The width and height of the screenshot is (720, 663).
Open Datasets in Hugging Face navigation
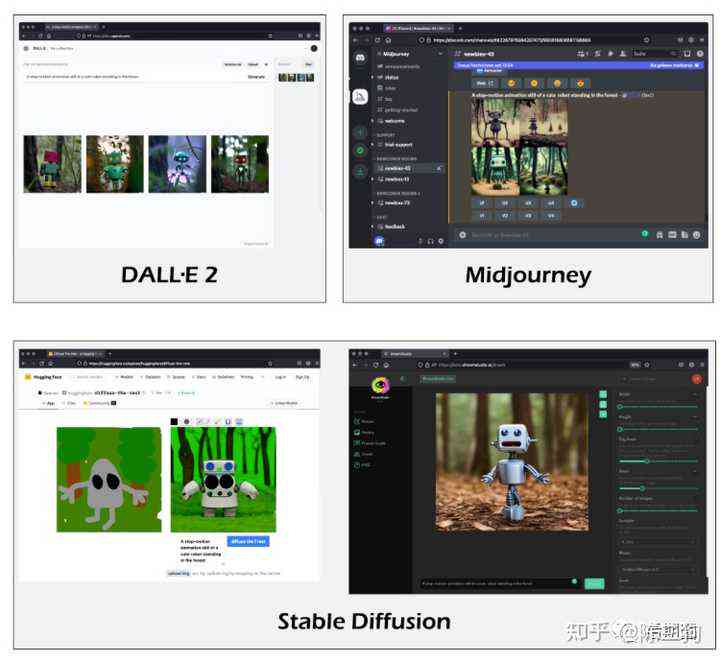tap(151, 377)
